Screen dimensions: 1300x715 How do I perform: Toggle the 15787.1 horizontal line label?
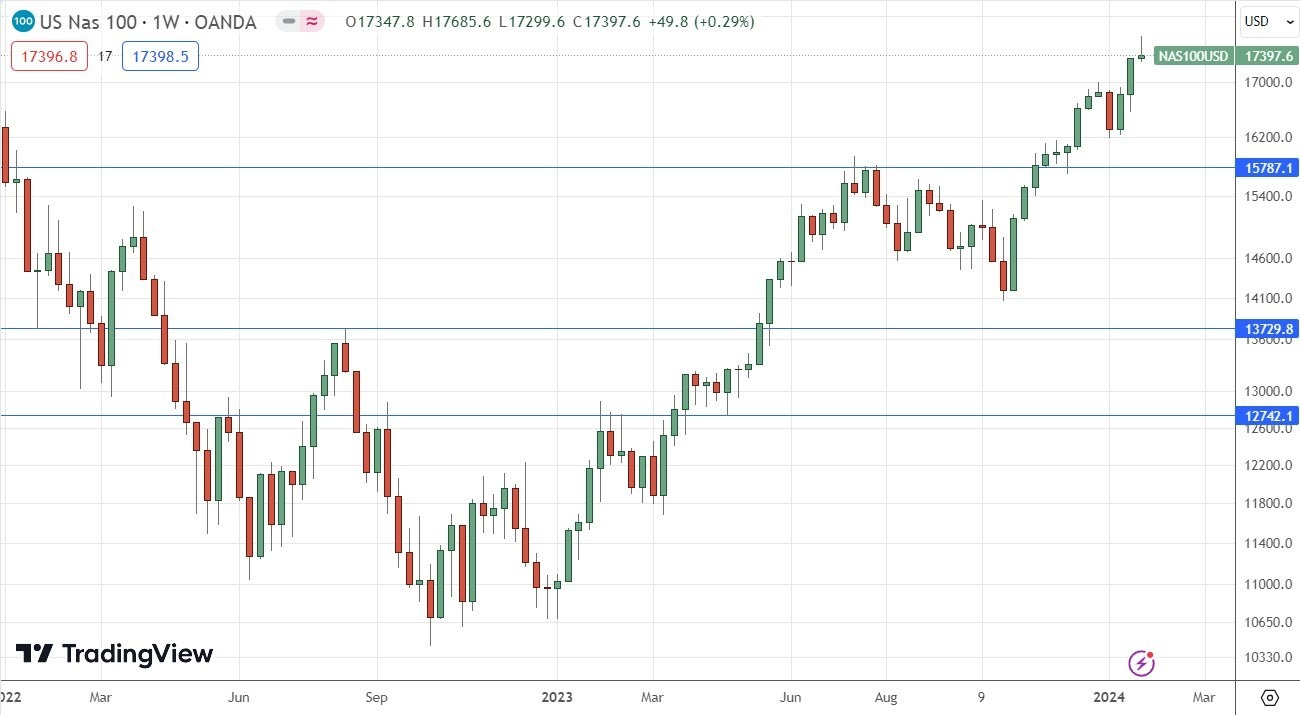click(1267, 168)
